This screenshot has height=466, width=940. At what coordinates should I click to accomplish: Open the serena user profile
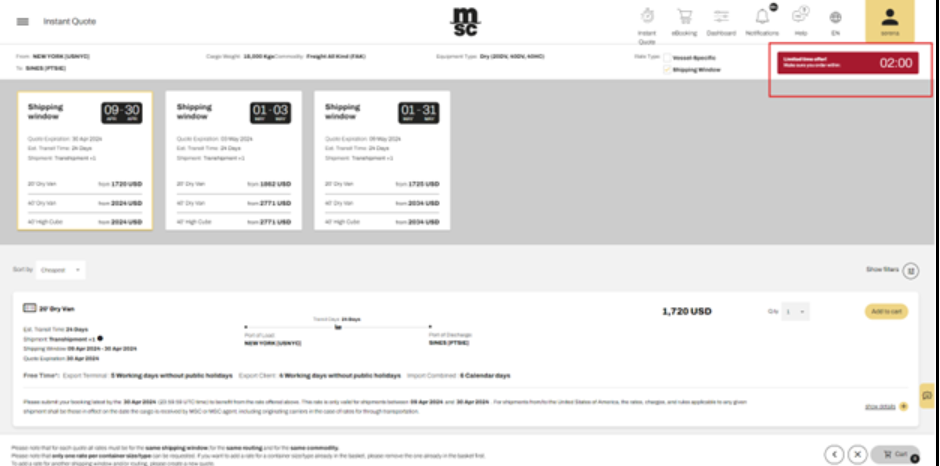pyautogui.click(x=890, y=22)
